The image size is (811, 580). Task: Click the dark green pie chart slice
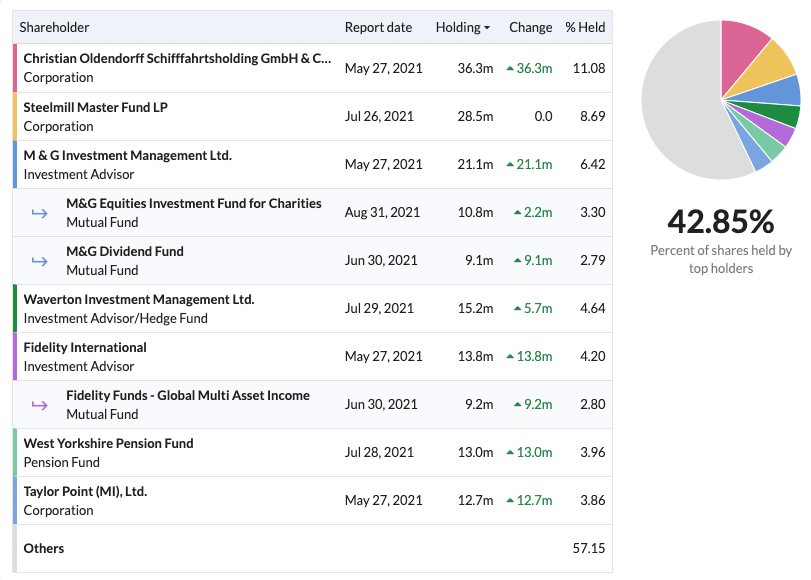click(776, 113)
